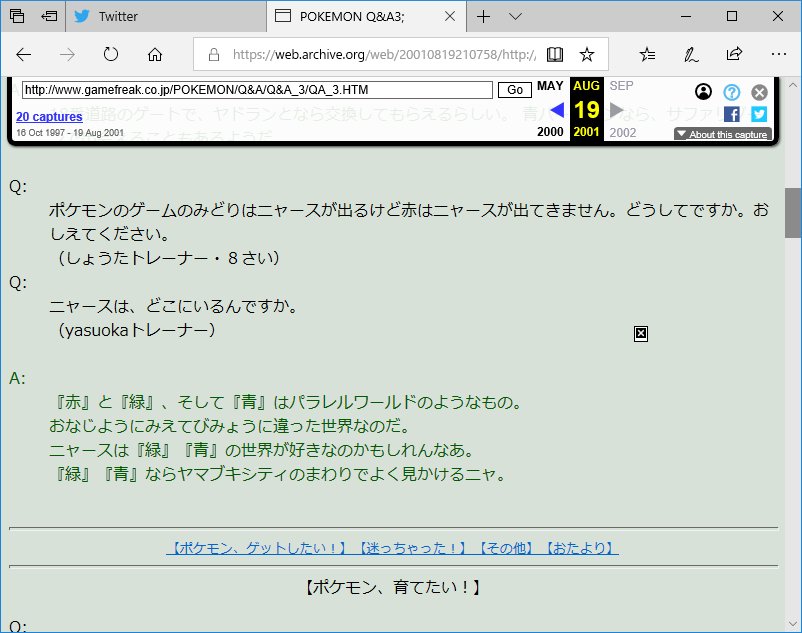Click the green A: label
Viewport: 802px width, 633px height.
[x=17, y=378]
